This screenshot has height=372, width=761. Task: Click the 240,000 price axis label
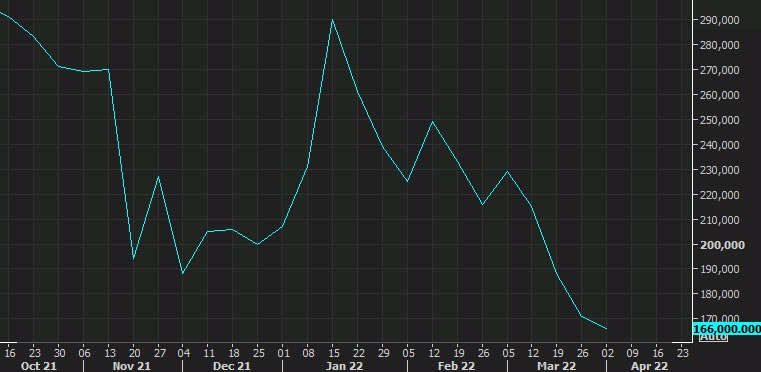[x=720, y=145]
